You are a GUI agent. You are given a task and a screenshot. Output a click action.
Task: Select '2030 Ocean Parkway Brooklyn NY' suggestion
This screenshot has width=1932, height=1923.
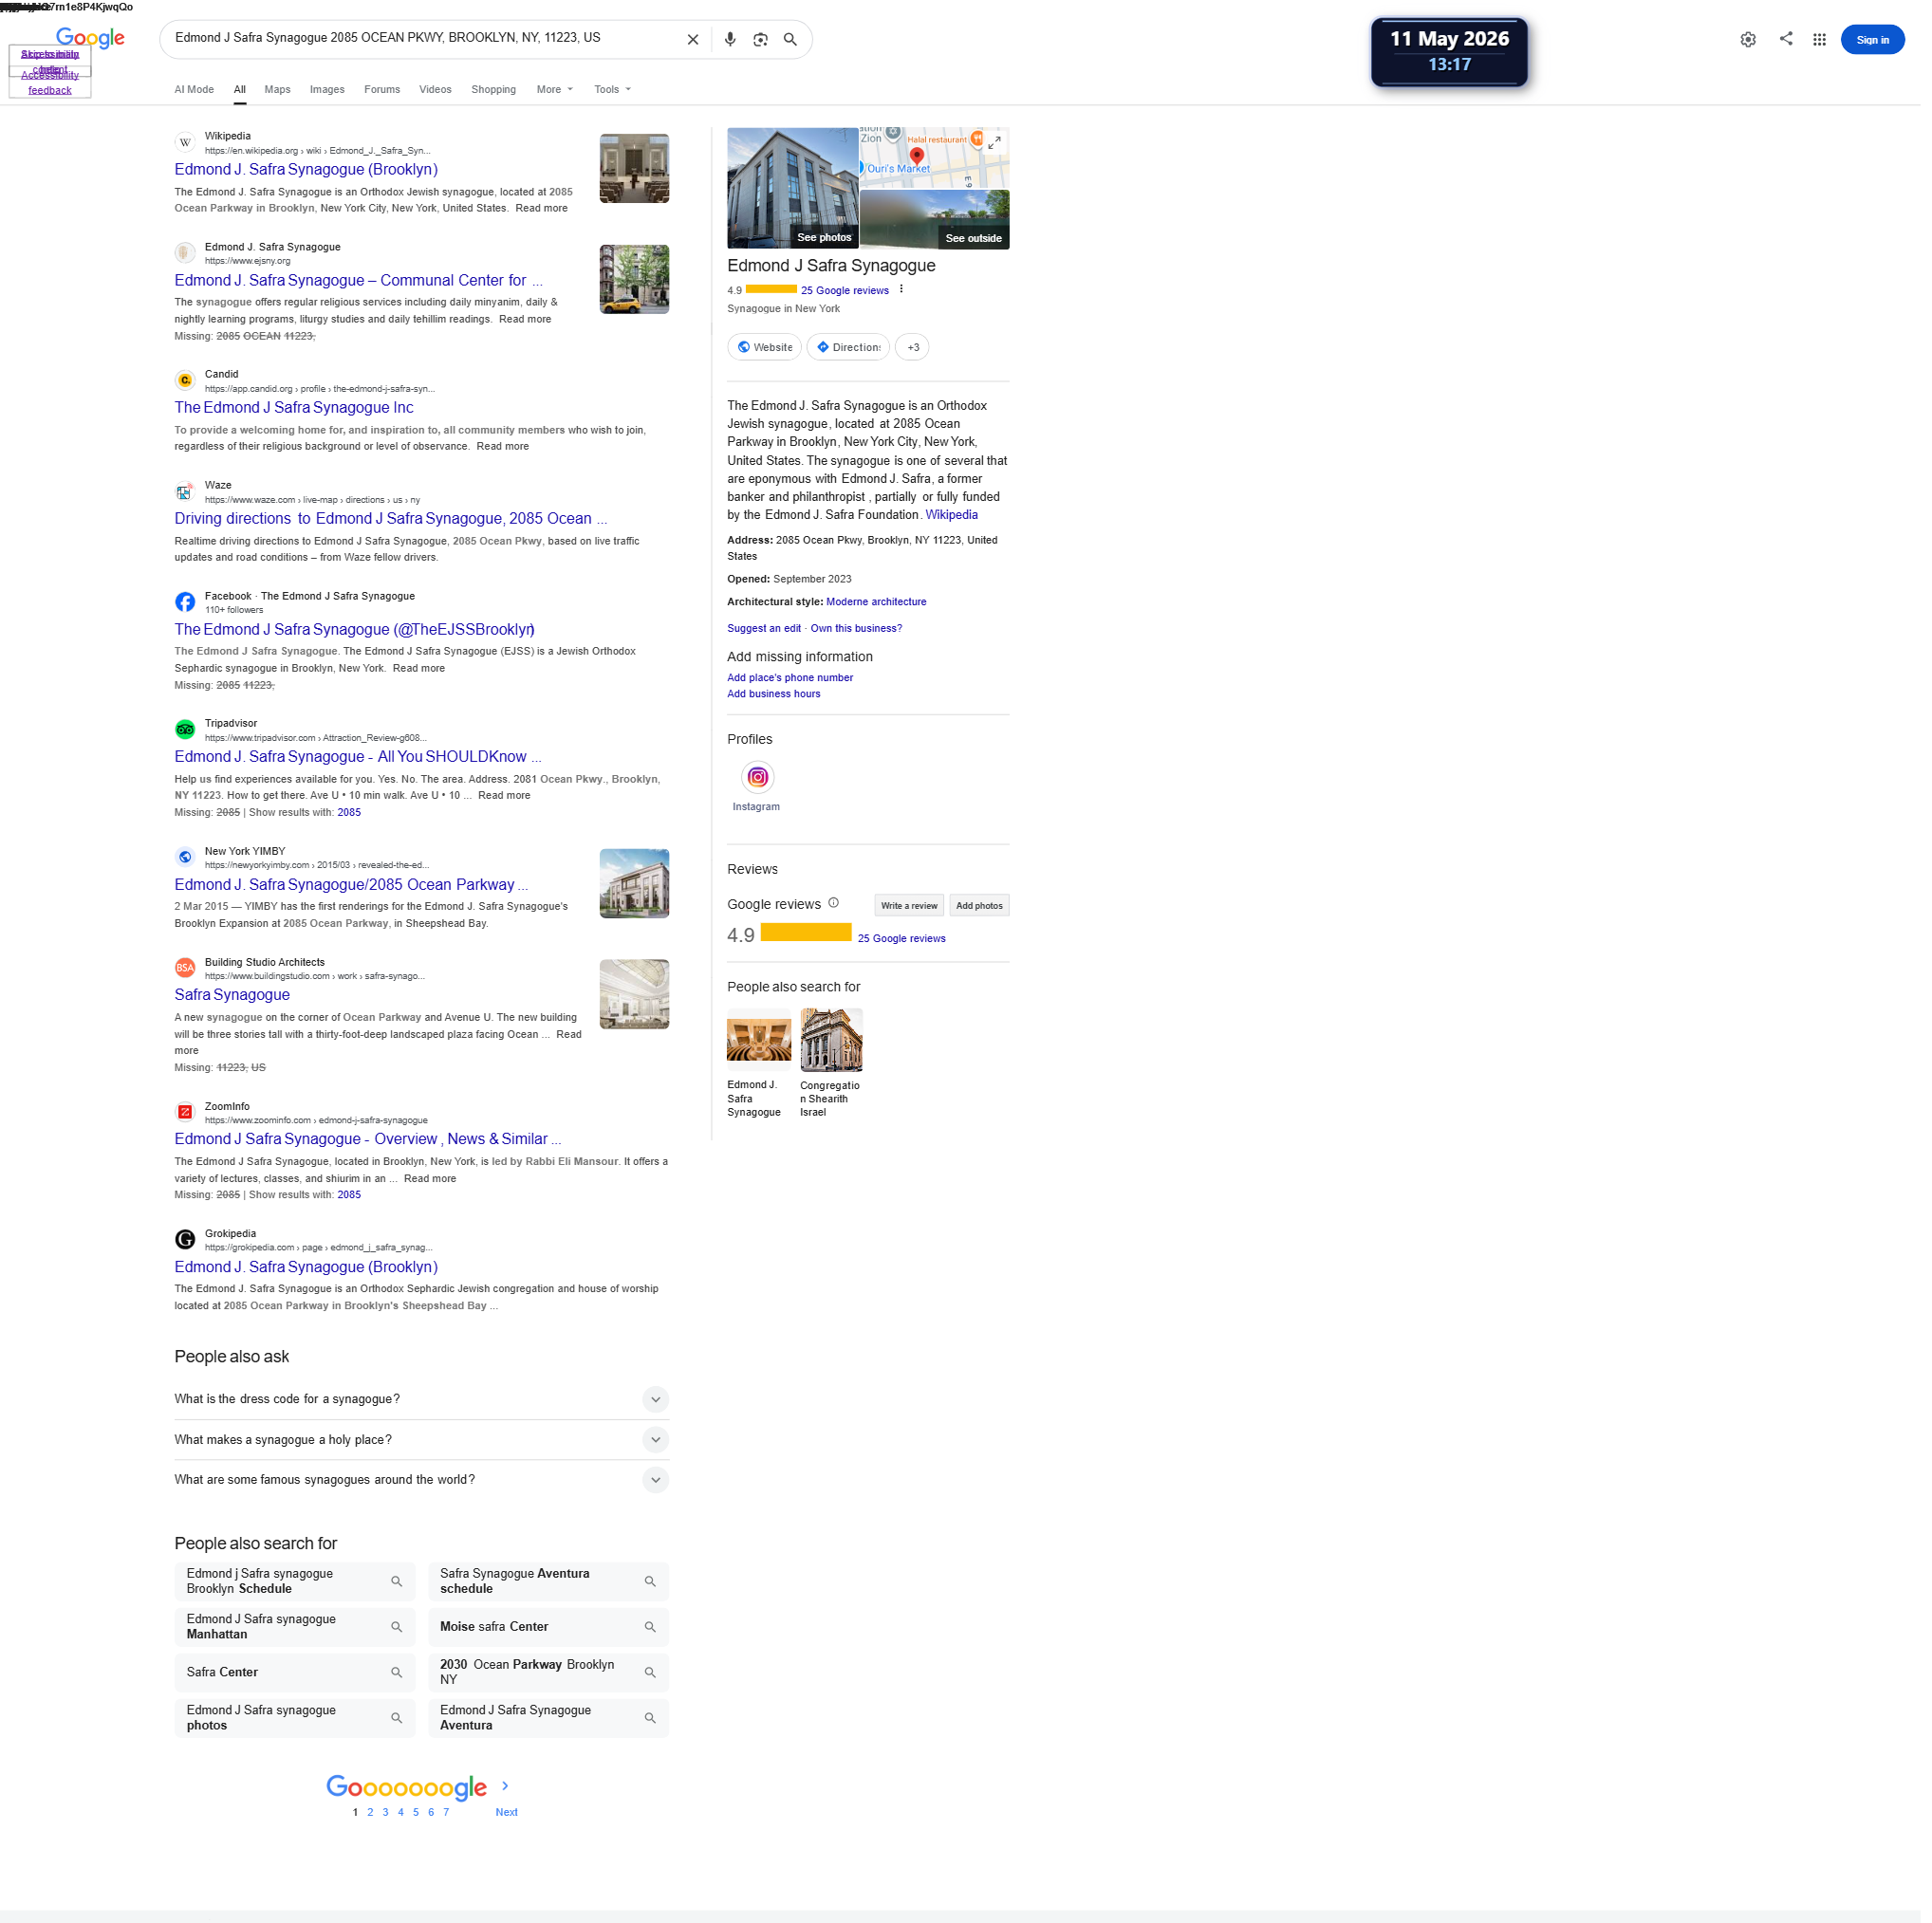click(x=552, y=1681)
